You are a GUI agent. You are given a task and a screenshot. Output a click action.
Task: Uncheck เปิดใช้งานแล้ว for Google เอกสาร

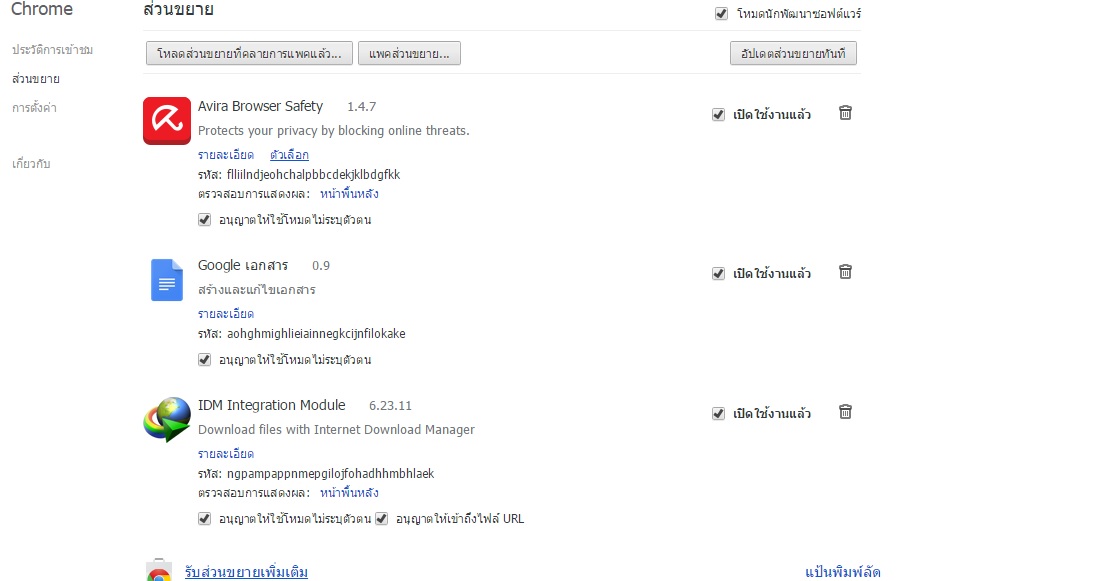click(x=718, y=273)
